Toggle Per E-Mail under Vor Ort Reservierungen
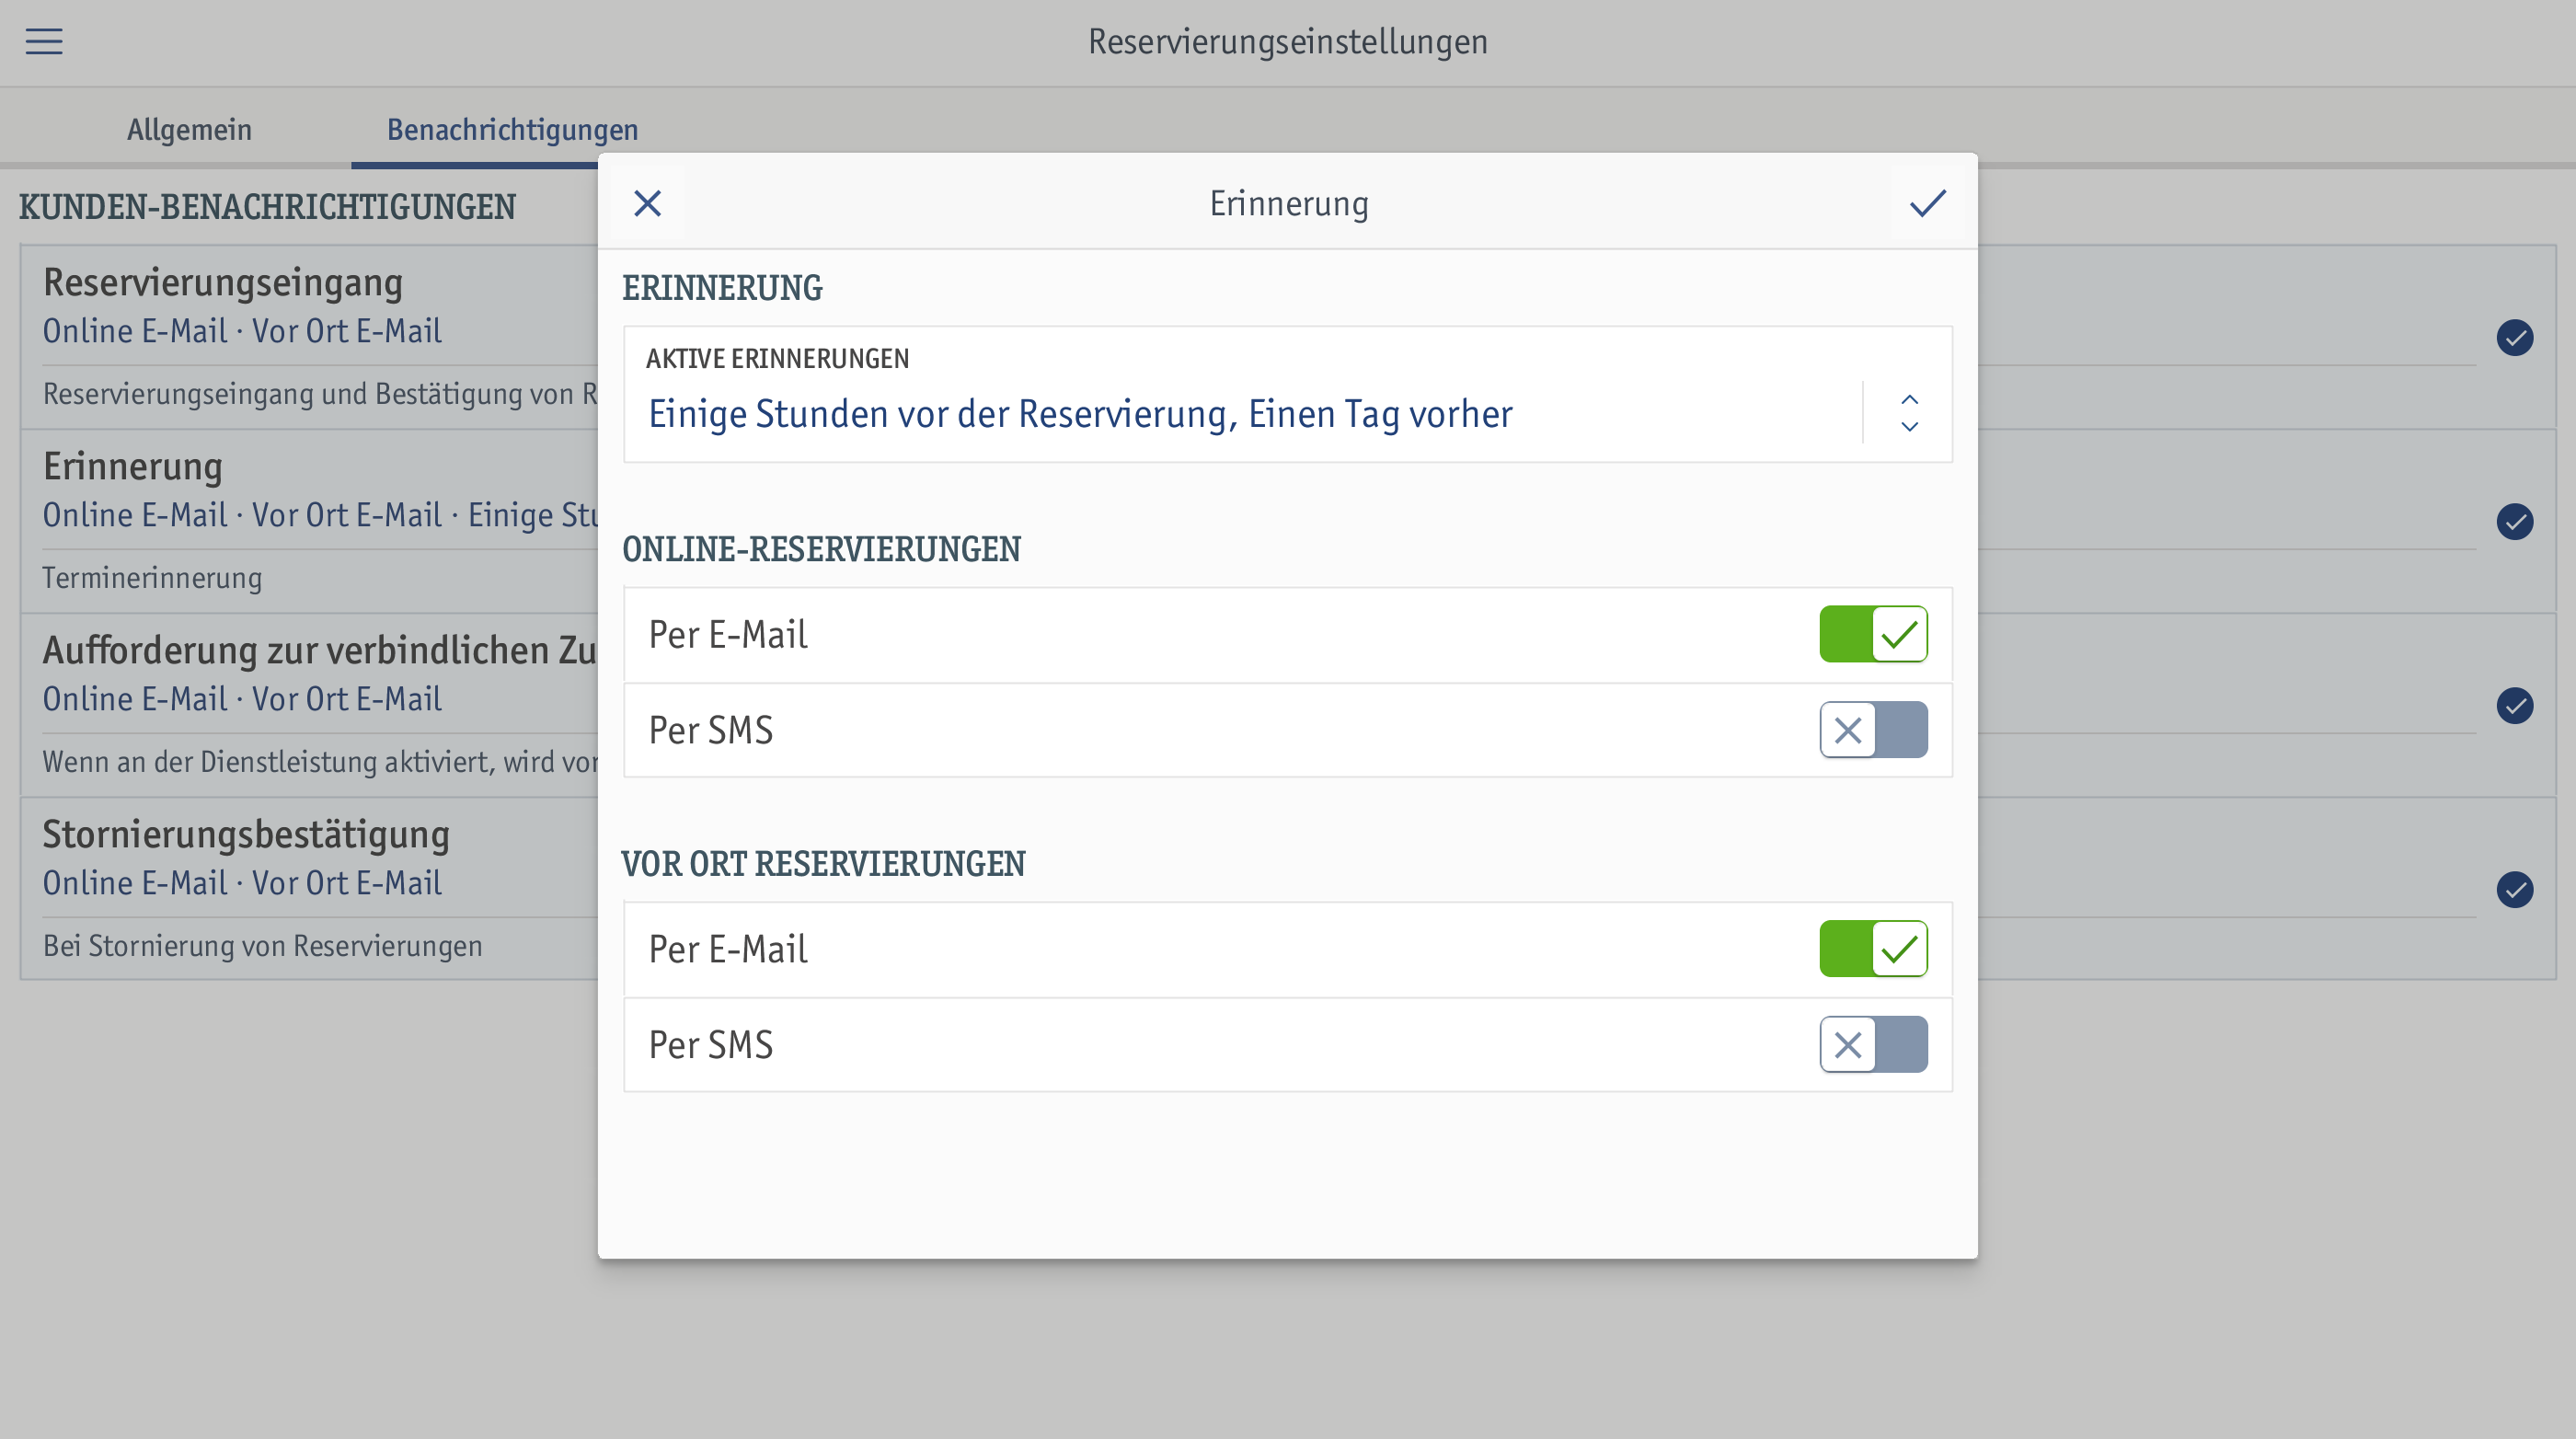The image size is (2576, 1439). (x=1873, y=949)
